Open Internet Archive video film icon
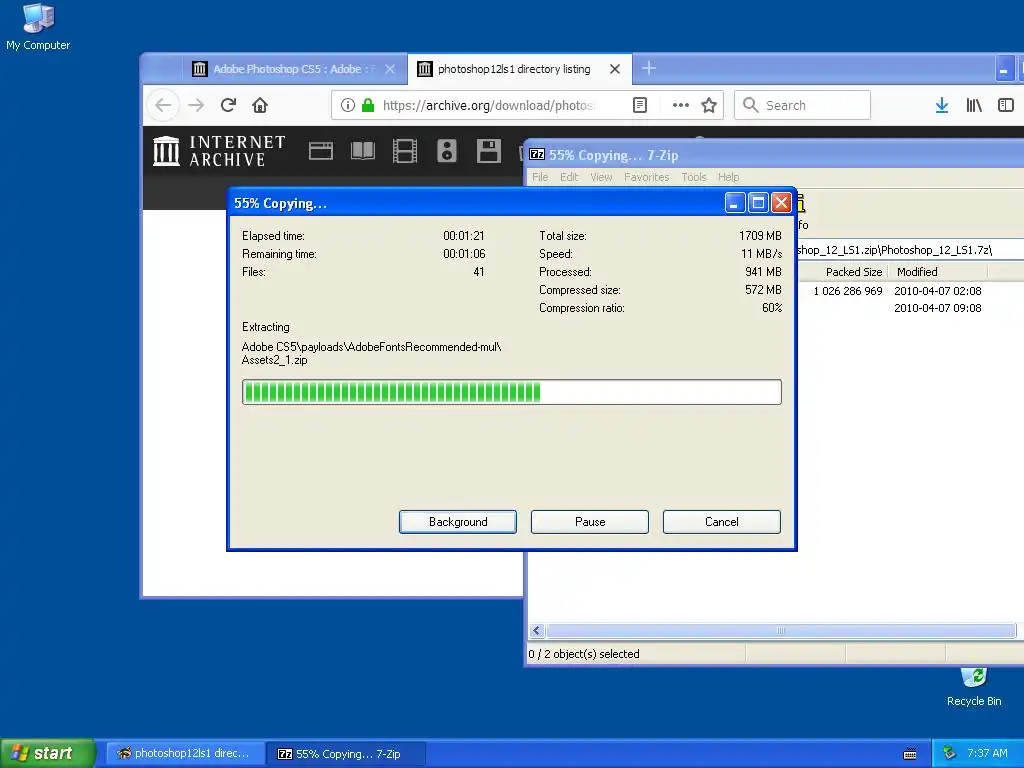The image size is (1024, 768). pyautogui.click(x=404, y=151)
